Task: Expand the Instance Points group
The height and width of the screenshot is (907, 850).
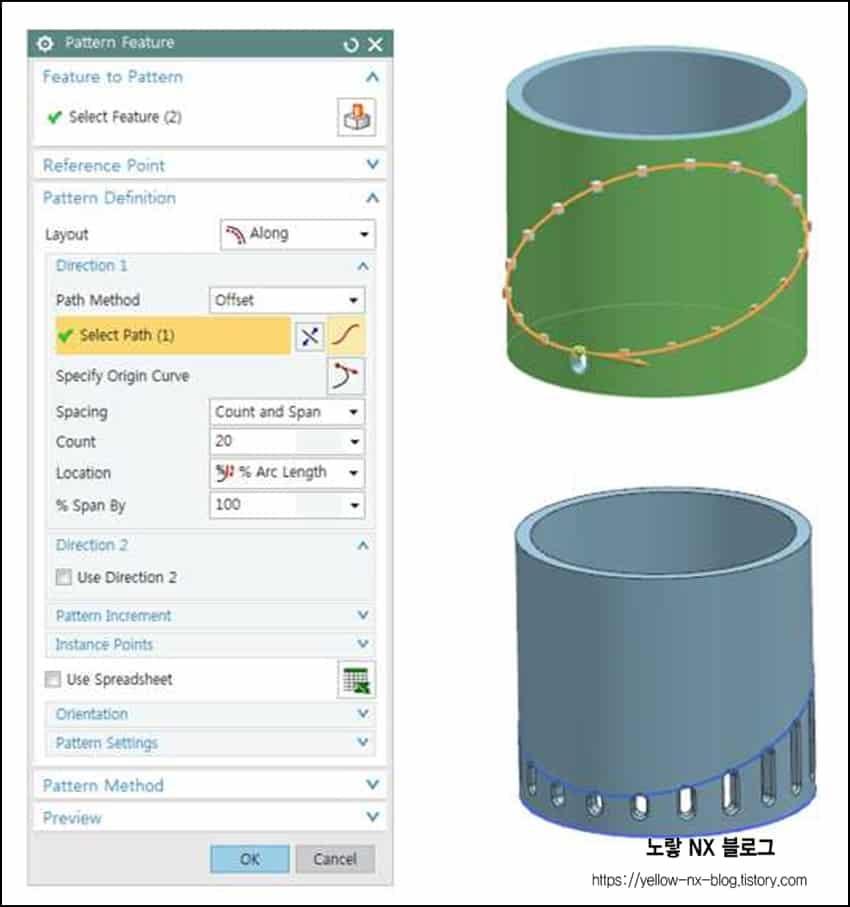Action: (x=363, y=644)
